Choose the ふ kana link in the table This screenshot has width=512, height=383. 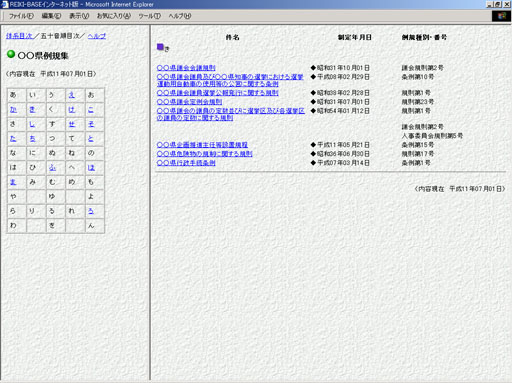tap(52, 167)
